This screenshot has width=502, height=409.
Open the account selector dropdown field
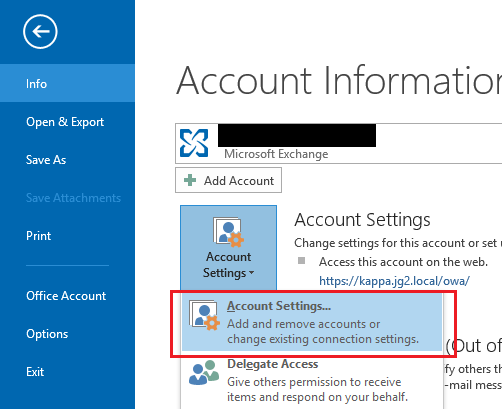(338, 143)
